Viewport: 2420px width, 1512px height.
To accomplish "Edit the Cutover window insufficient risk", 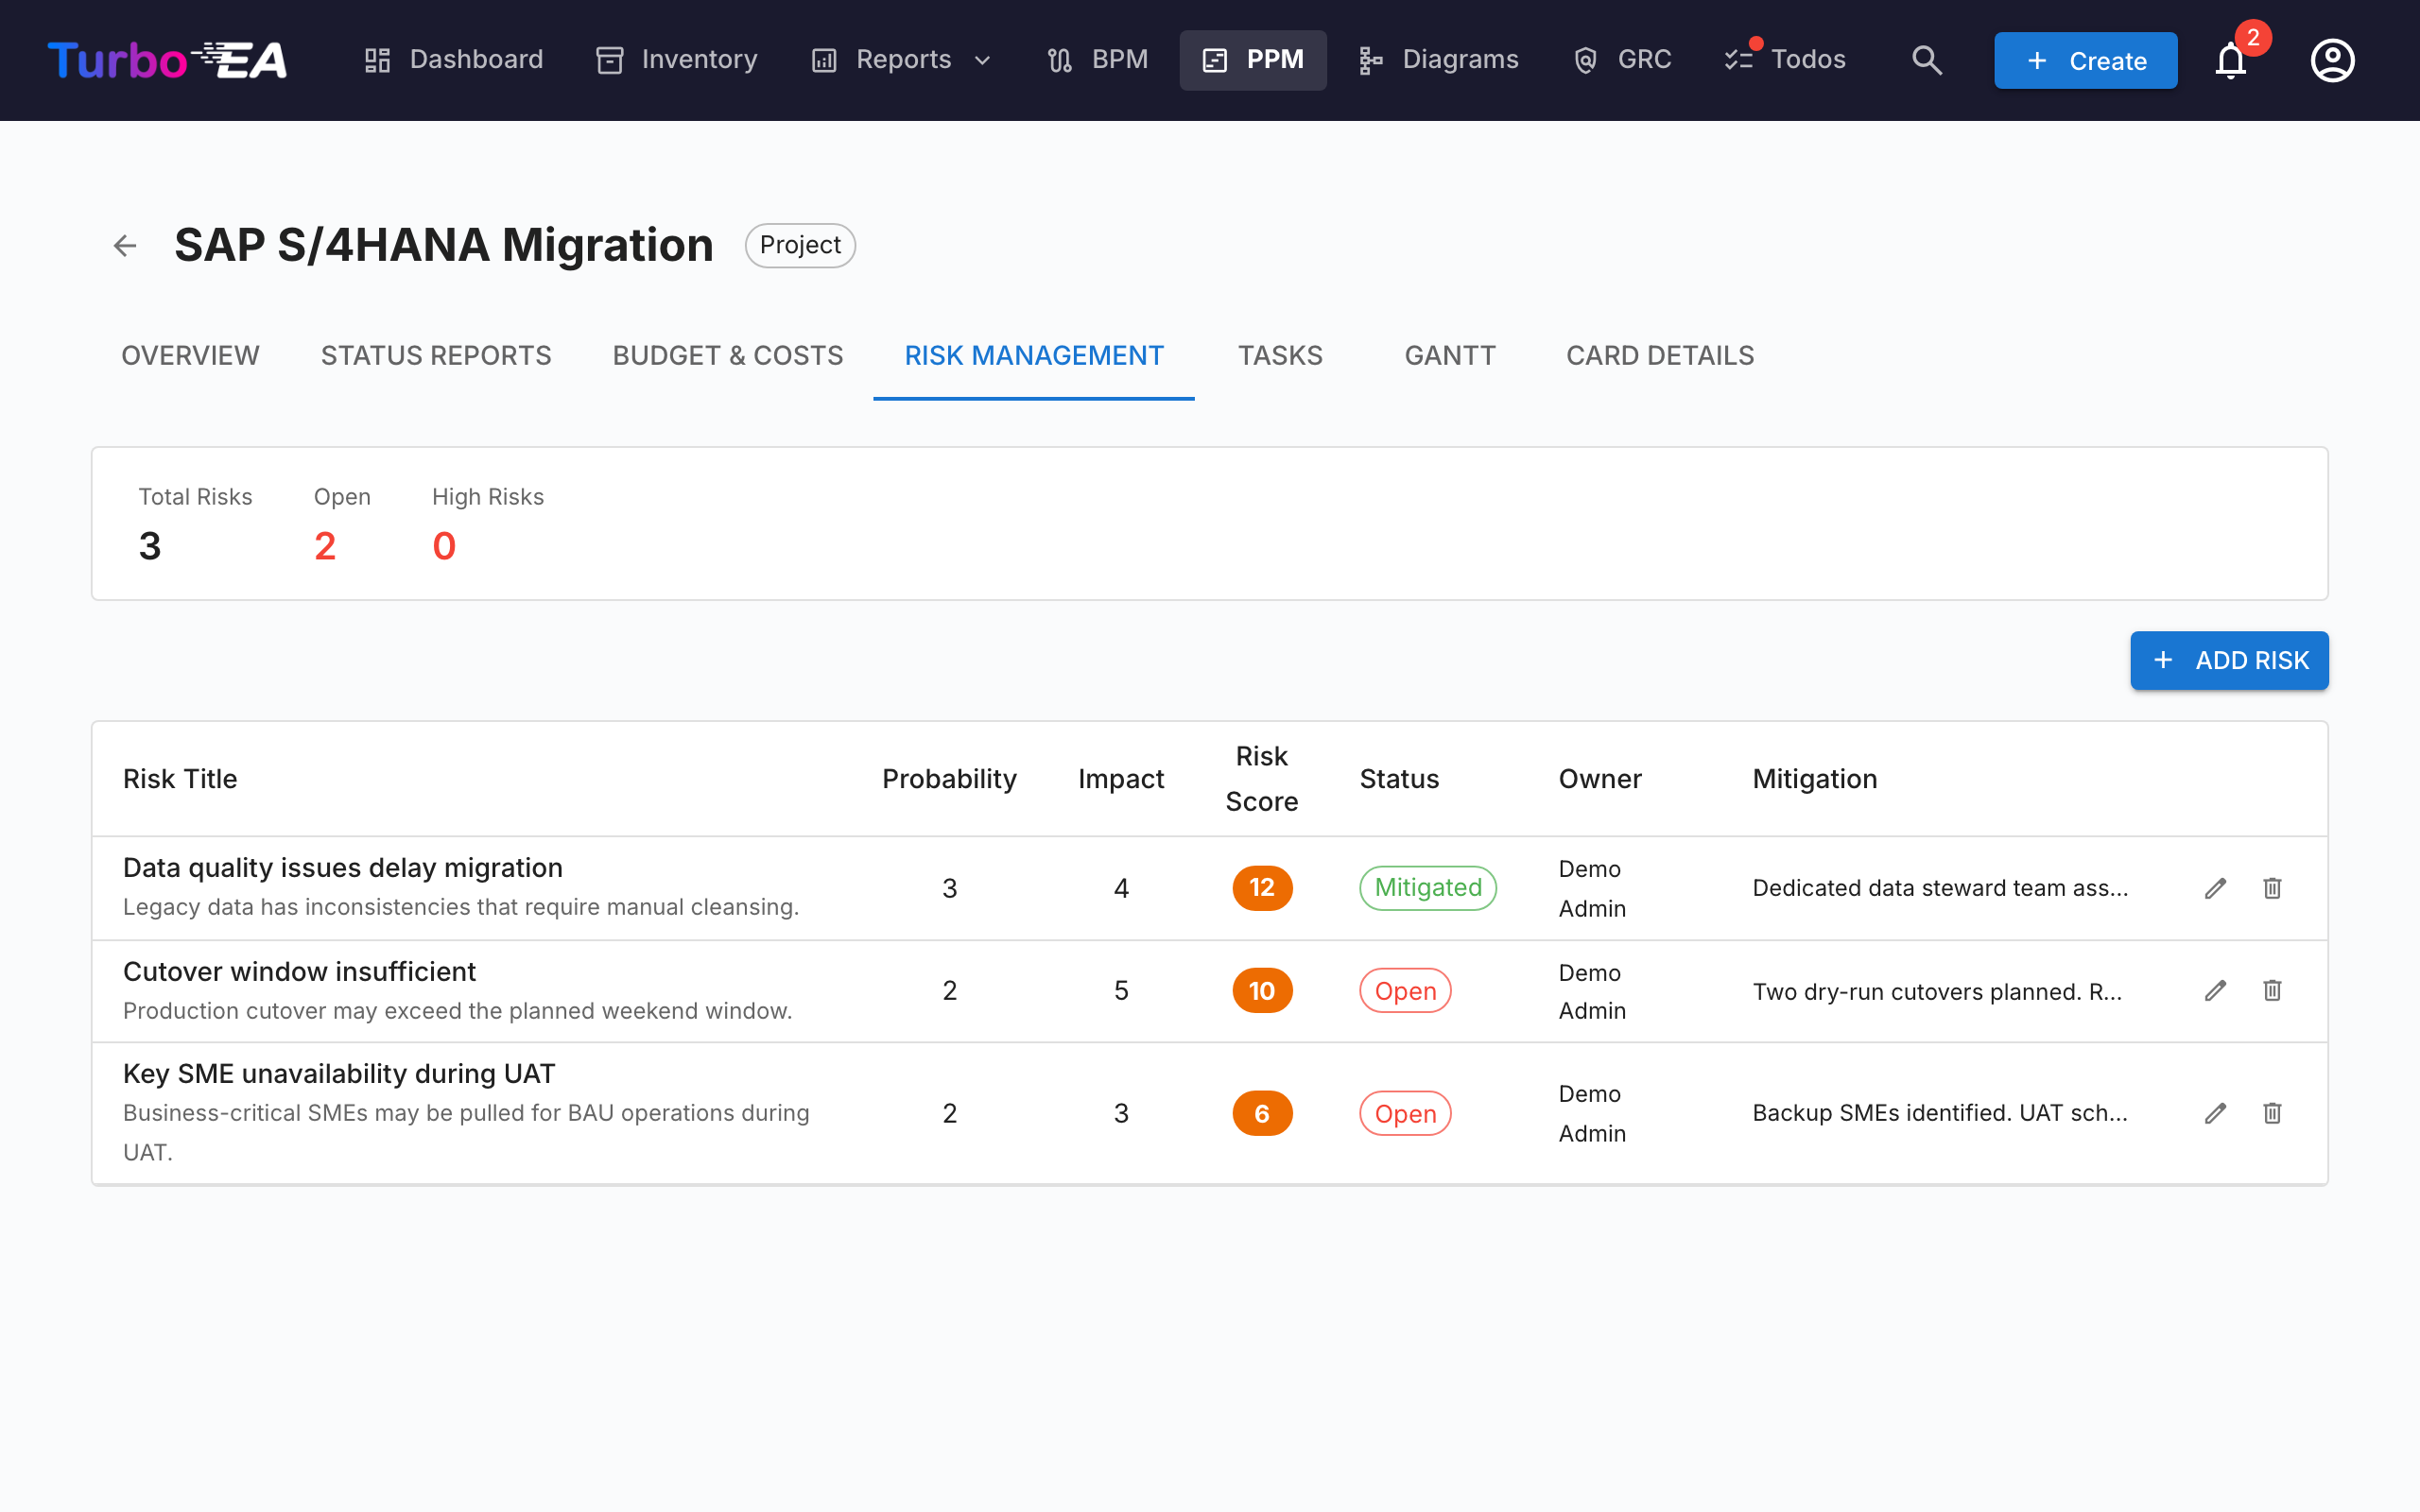I will click(2215, 990).
